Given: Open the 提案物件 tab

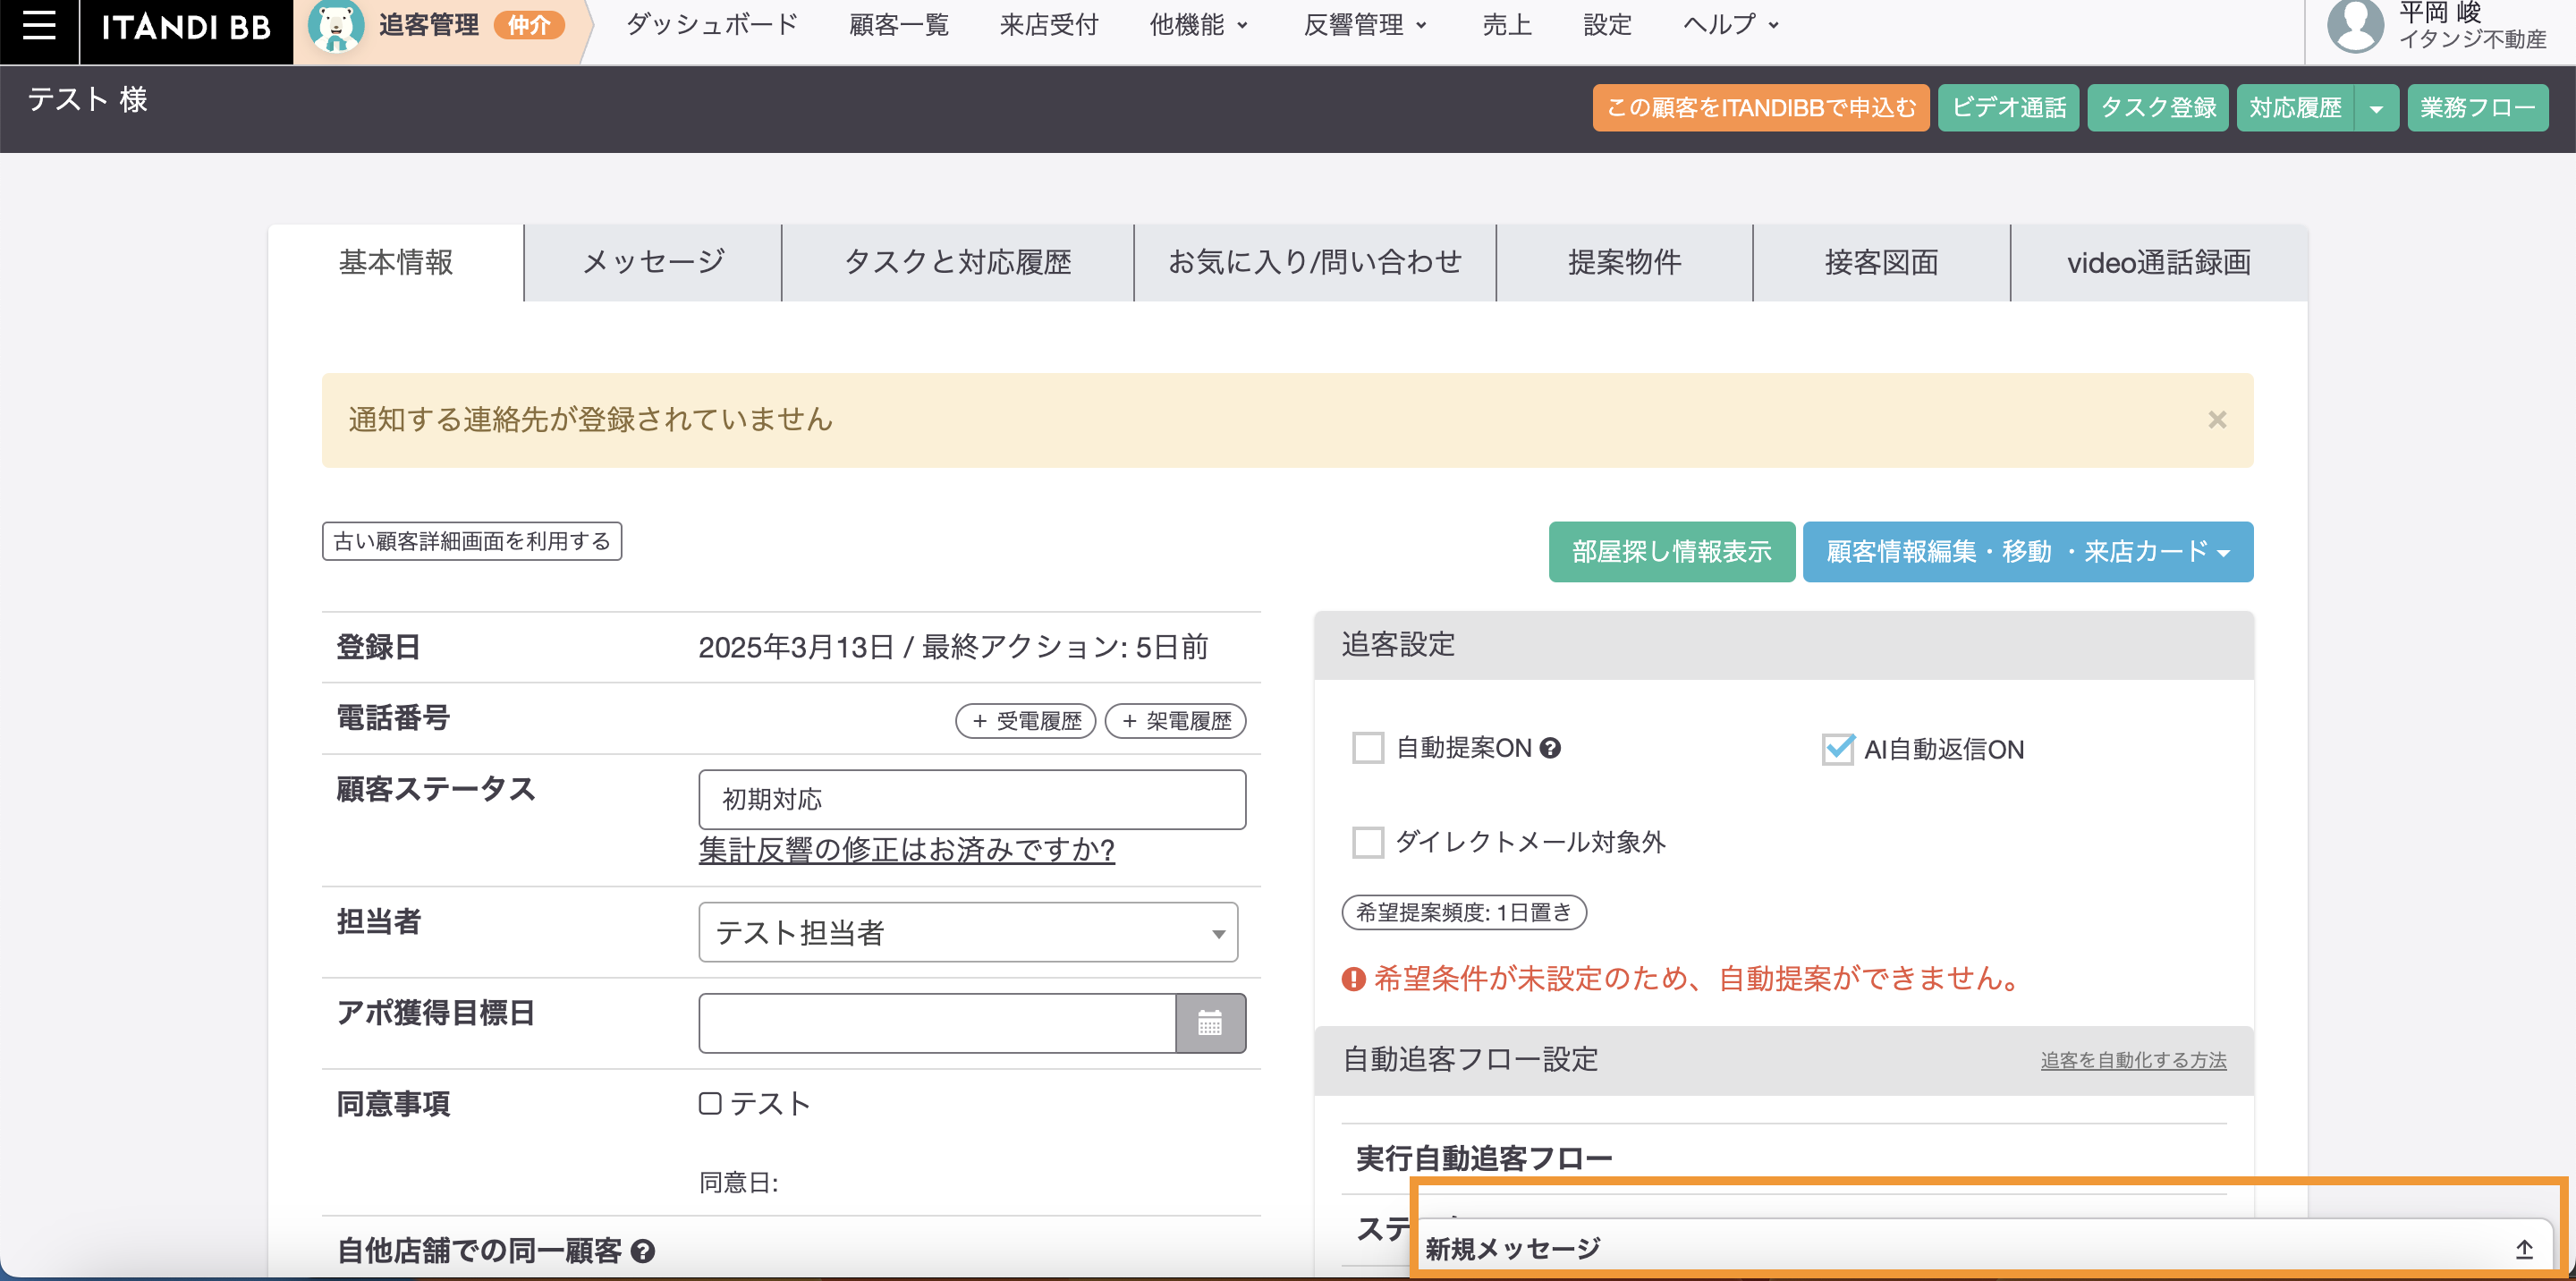Looking at the screenshot, I should 1624,263.
